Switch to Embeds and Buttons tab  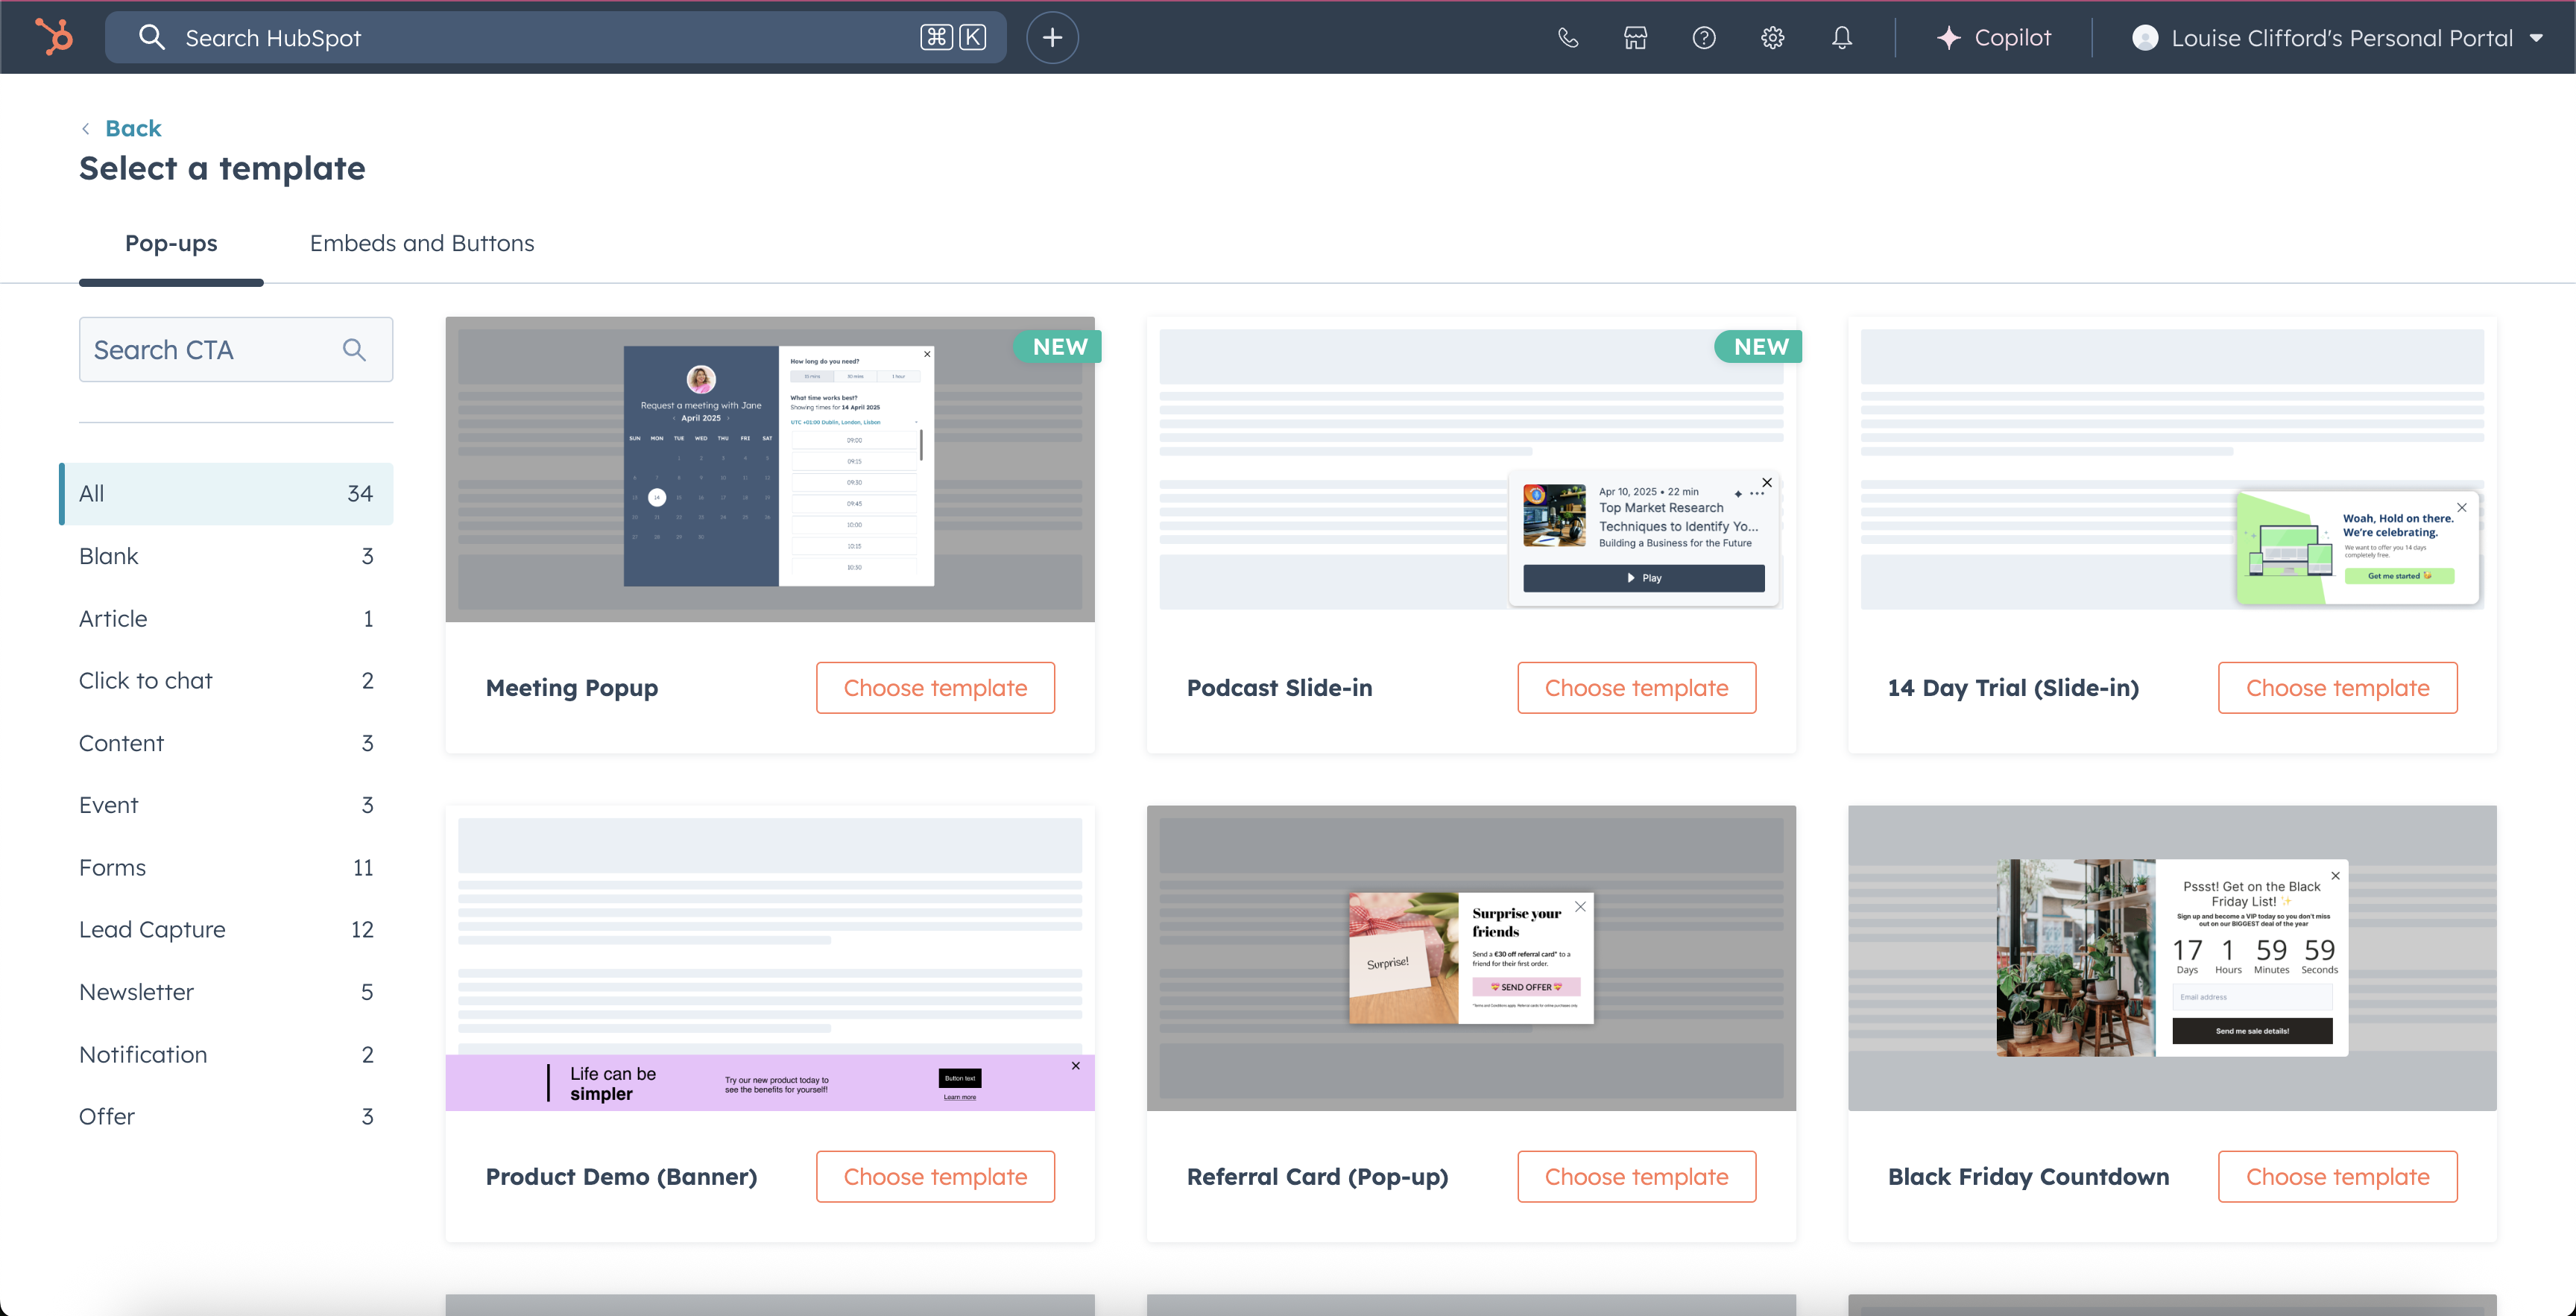pyautogui.click(x=422, y=243)
